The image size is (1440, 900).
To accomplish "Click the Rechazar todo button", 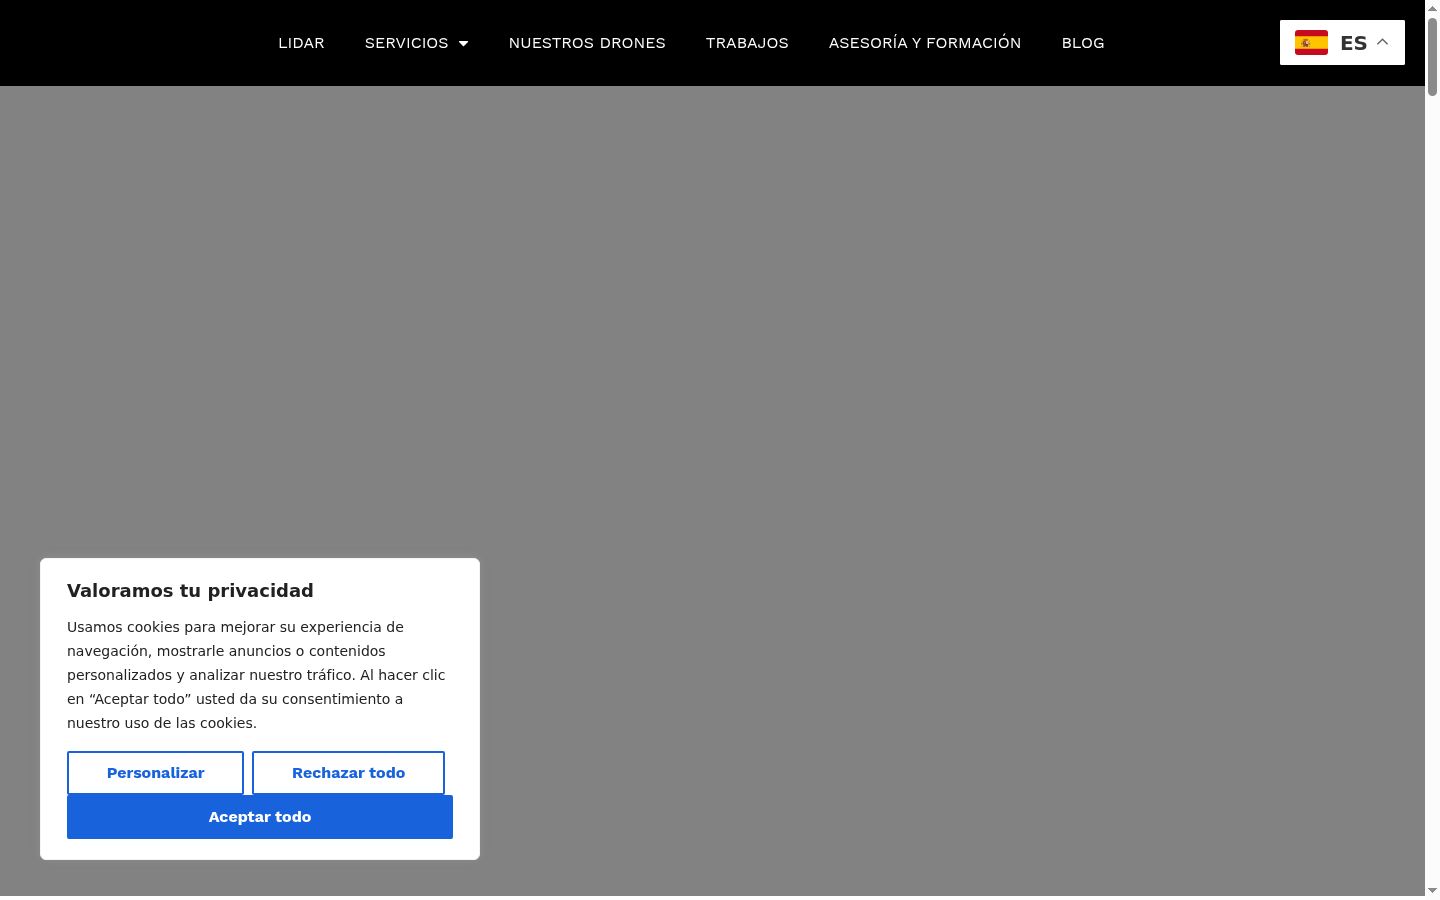I will point(348,773).
